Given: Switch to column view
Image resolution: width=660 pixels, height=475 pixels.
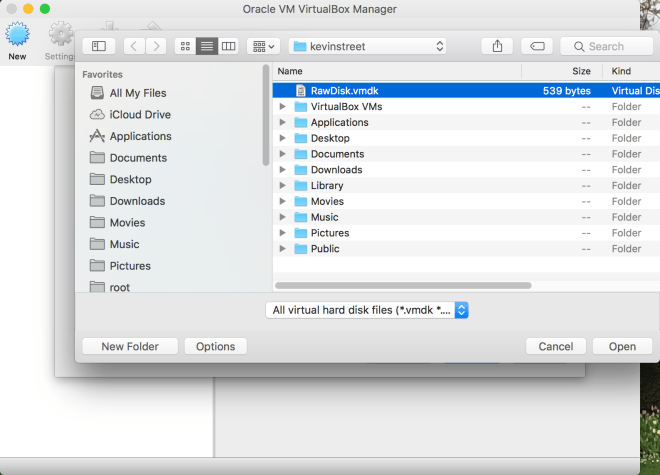Looking at the screenshot, I should point(228,46).
